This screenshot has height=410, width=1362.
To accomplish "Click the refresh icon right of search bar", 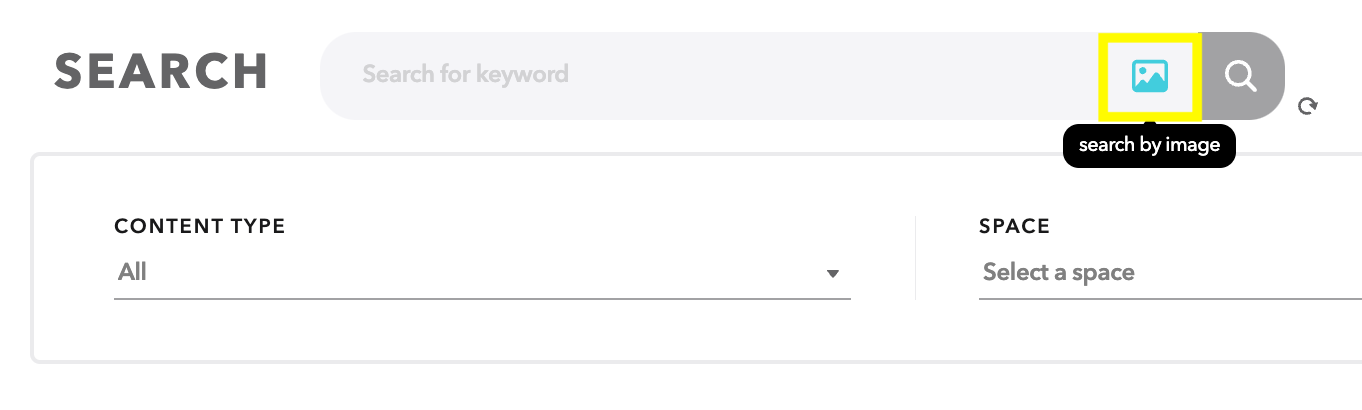I will tap(1306, 105).
